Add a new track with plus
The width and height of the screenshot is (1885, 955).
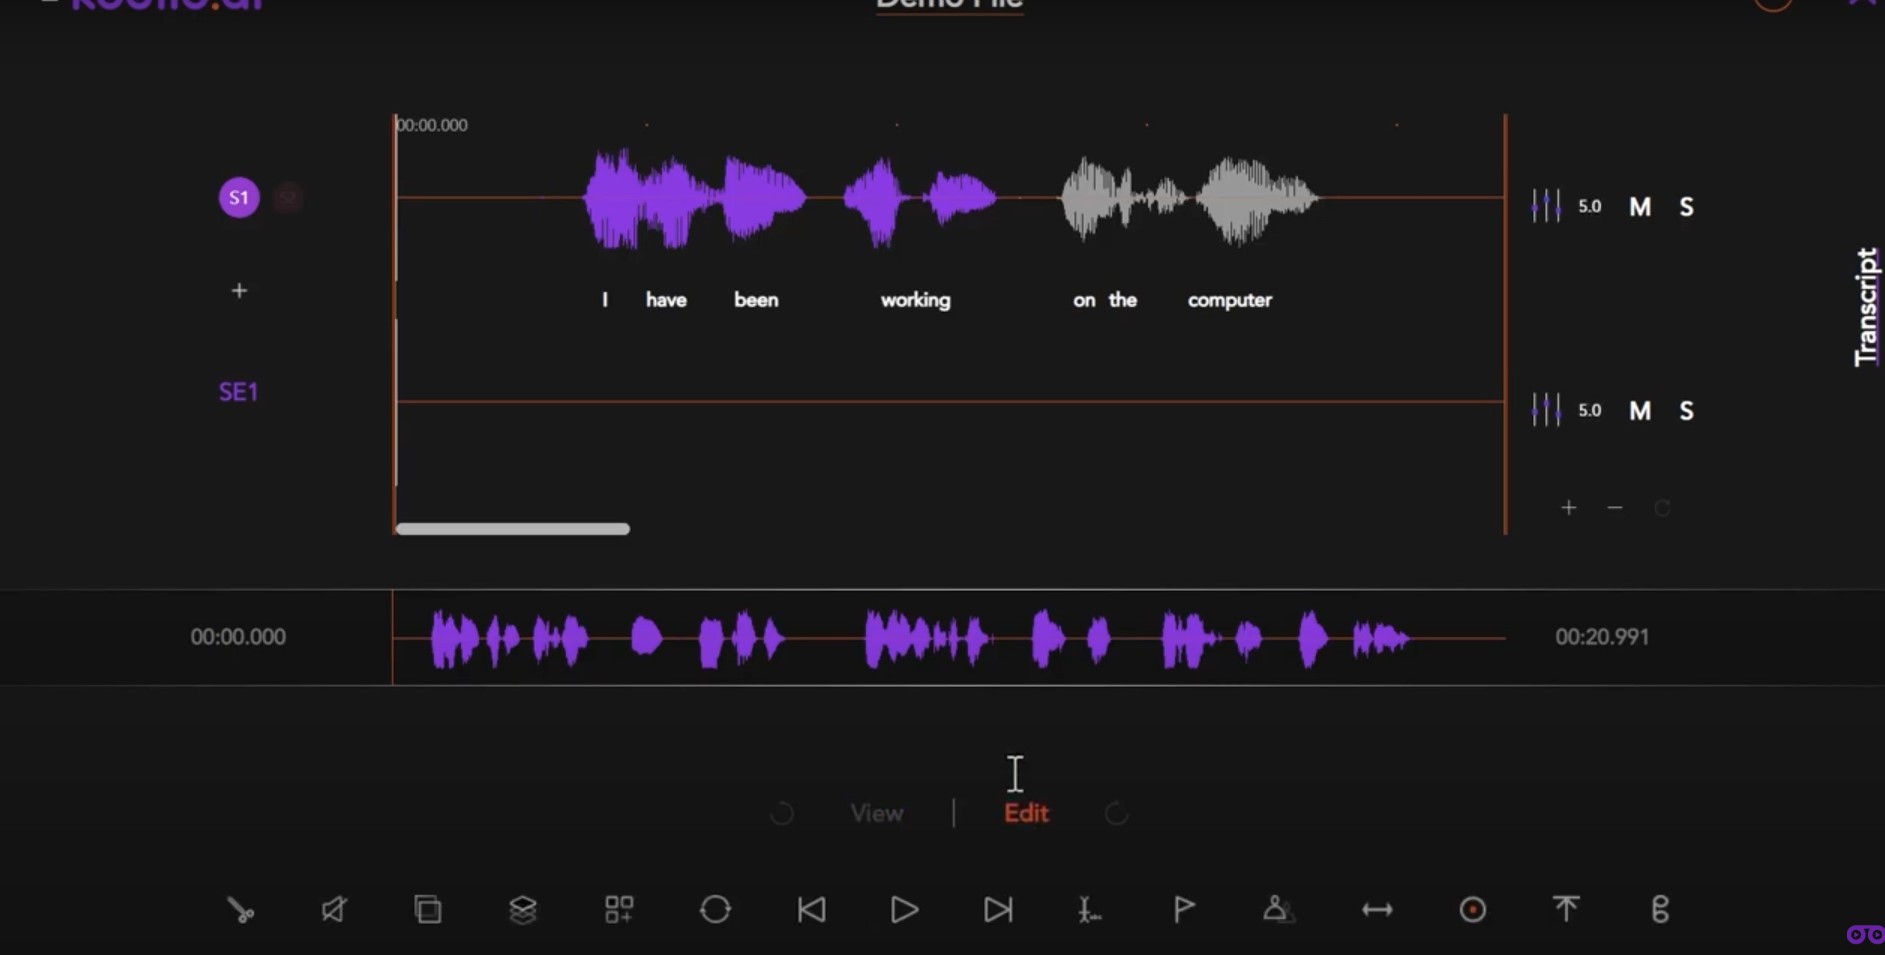[x=239, y=291]
